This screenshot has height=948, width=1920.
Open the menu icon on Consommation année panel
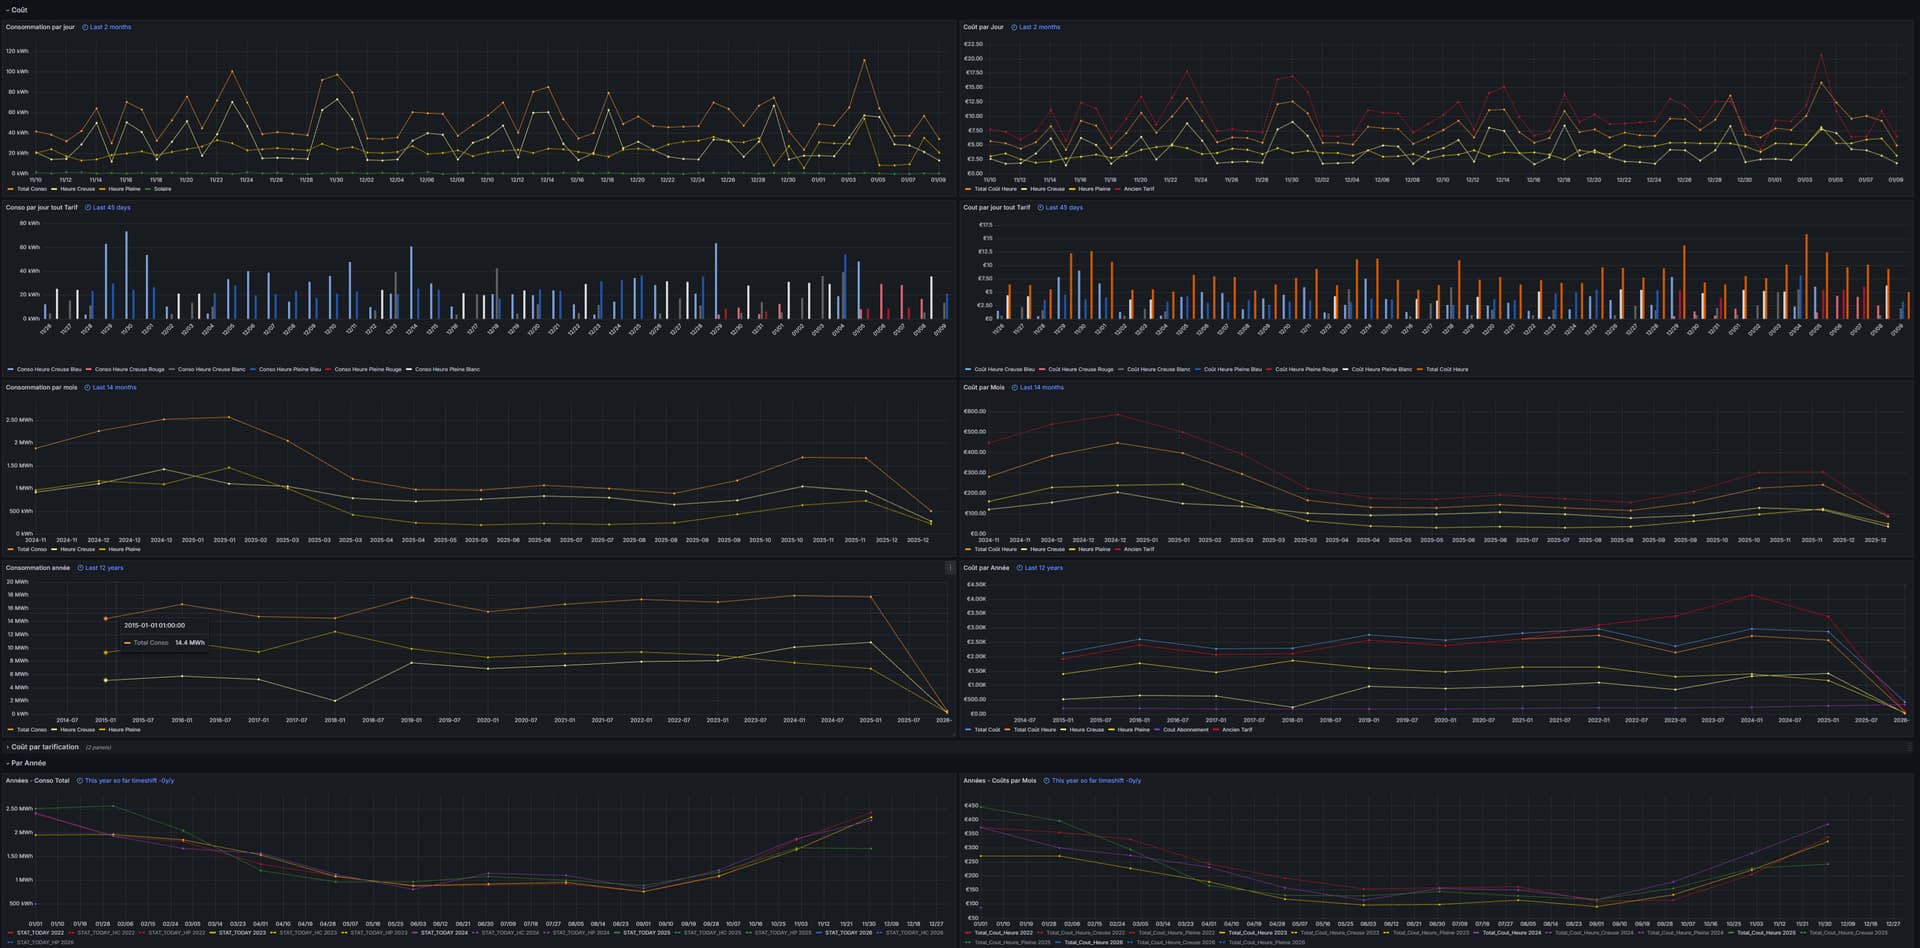949,568
